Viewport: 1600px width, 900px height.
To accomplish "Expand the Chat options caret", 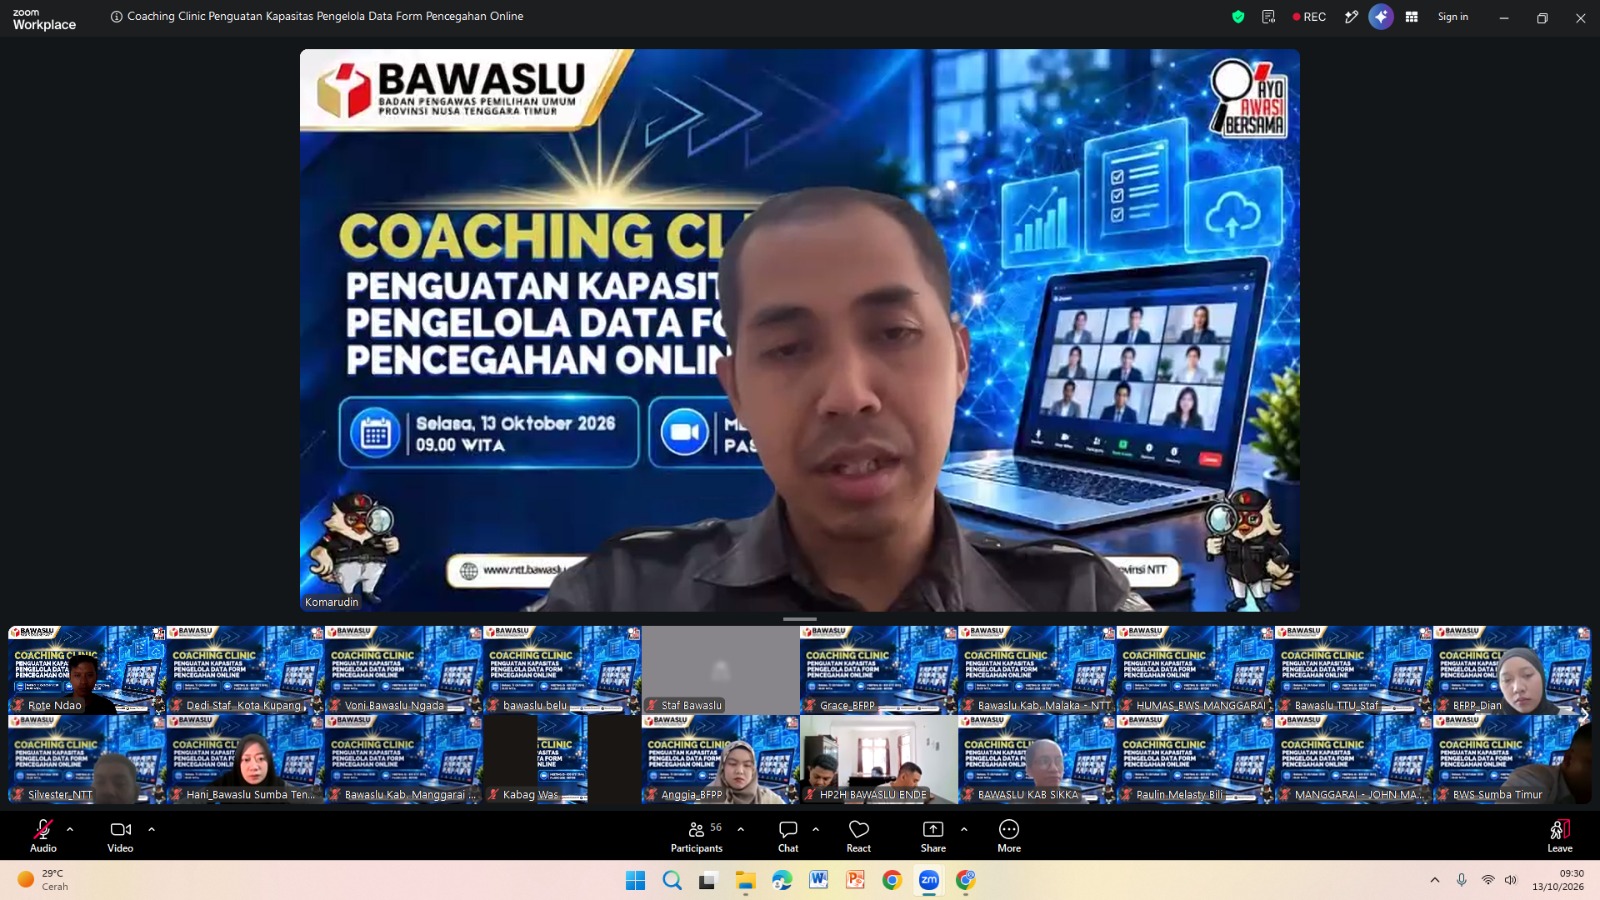I will [816, 829].
